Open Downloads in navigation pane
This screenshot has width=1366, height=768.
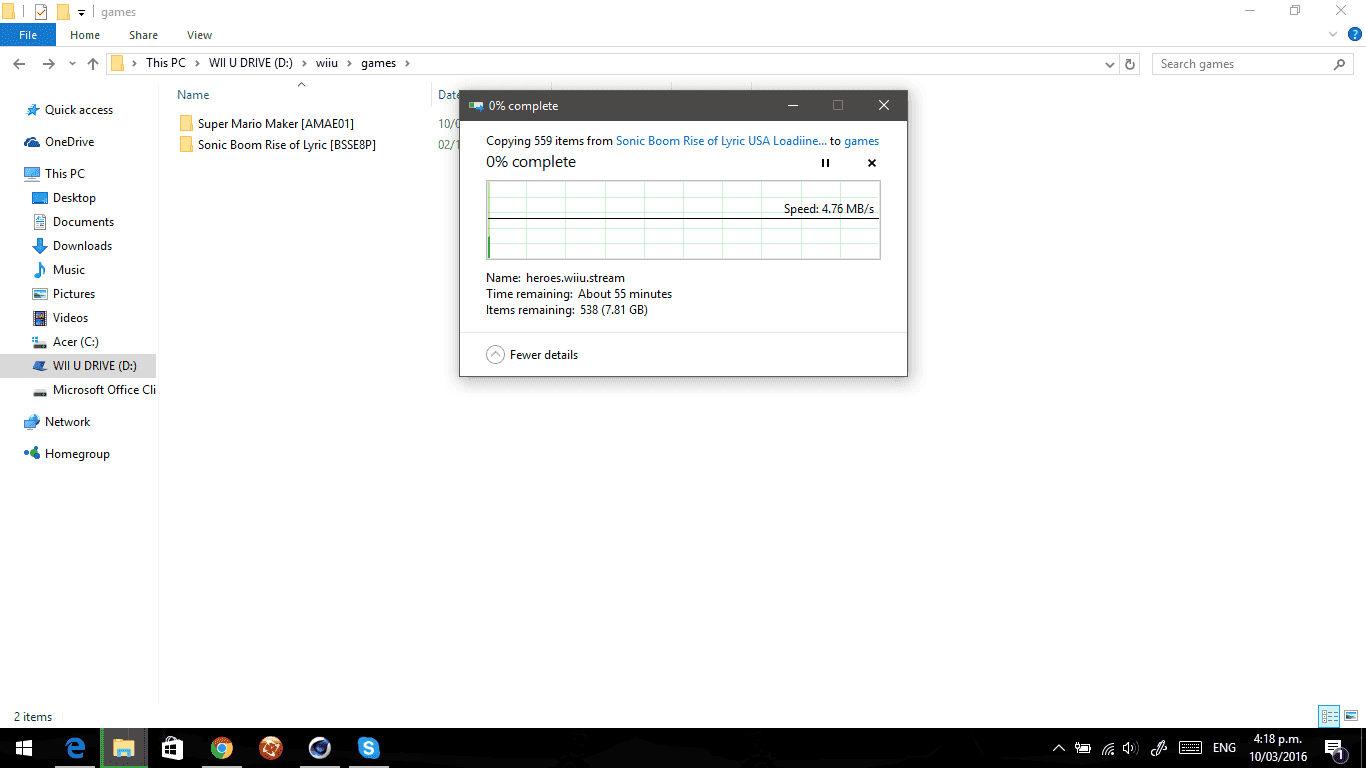click(72, 246)
